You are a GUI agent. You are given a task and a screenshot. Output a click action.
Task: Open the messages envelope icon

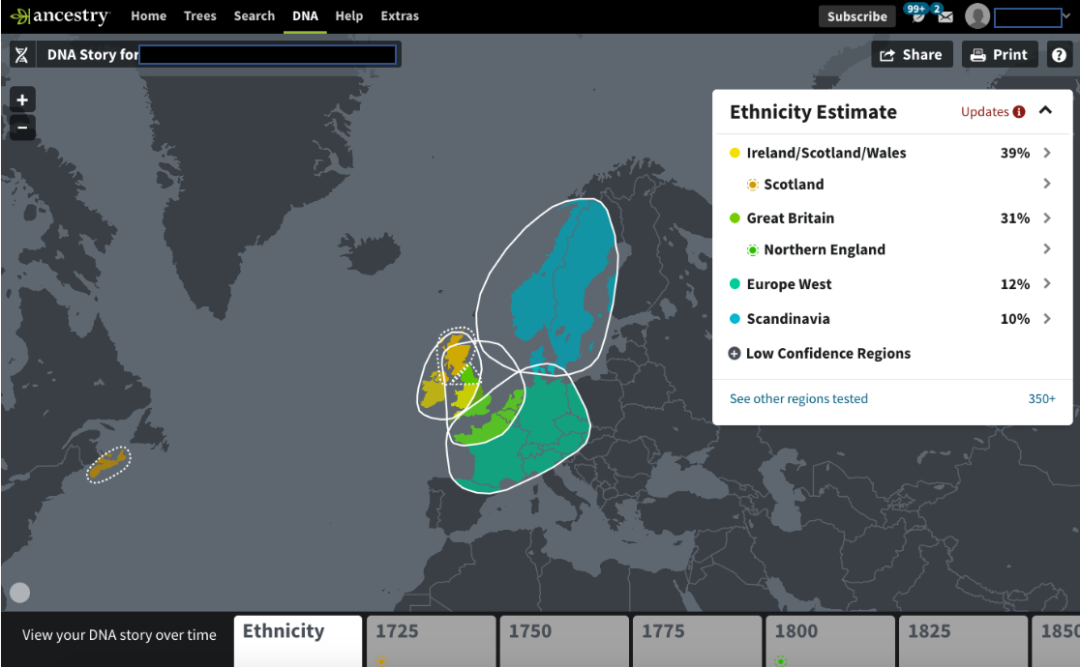945,17
